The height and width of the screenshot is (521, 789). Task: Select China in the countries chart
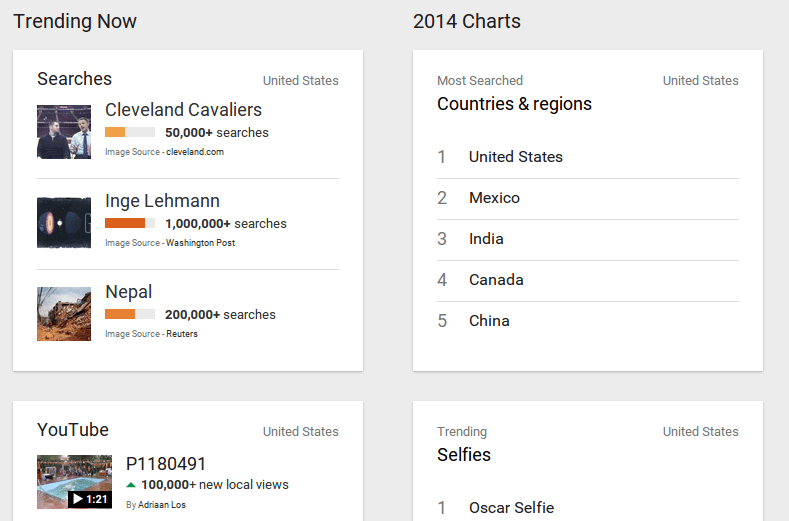coord(489,321)
